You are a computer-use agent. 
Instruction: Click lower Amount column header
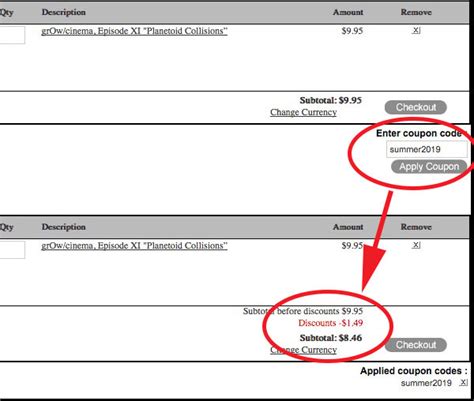click(x=348, y=227)
